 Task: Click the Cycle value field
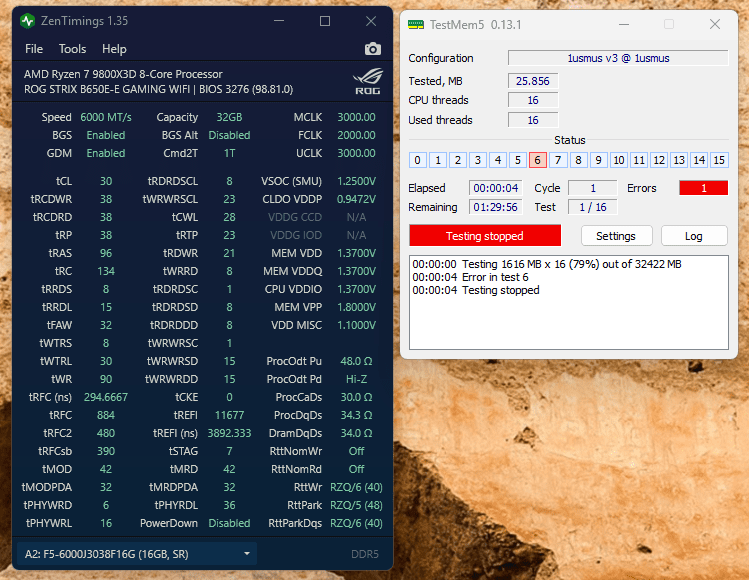click(593, 188)
